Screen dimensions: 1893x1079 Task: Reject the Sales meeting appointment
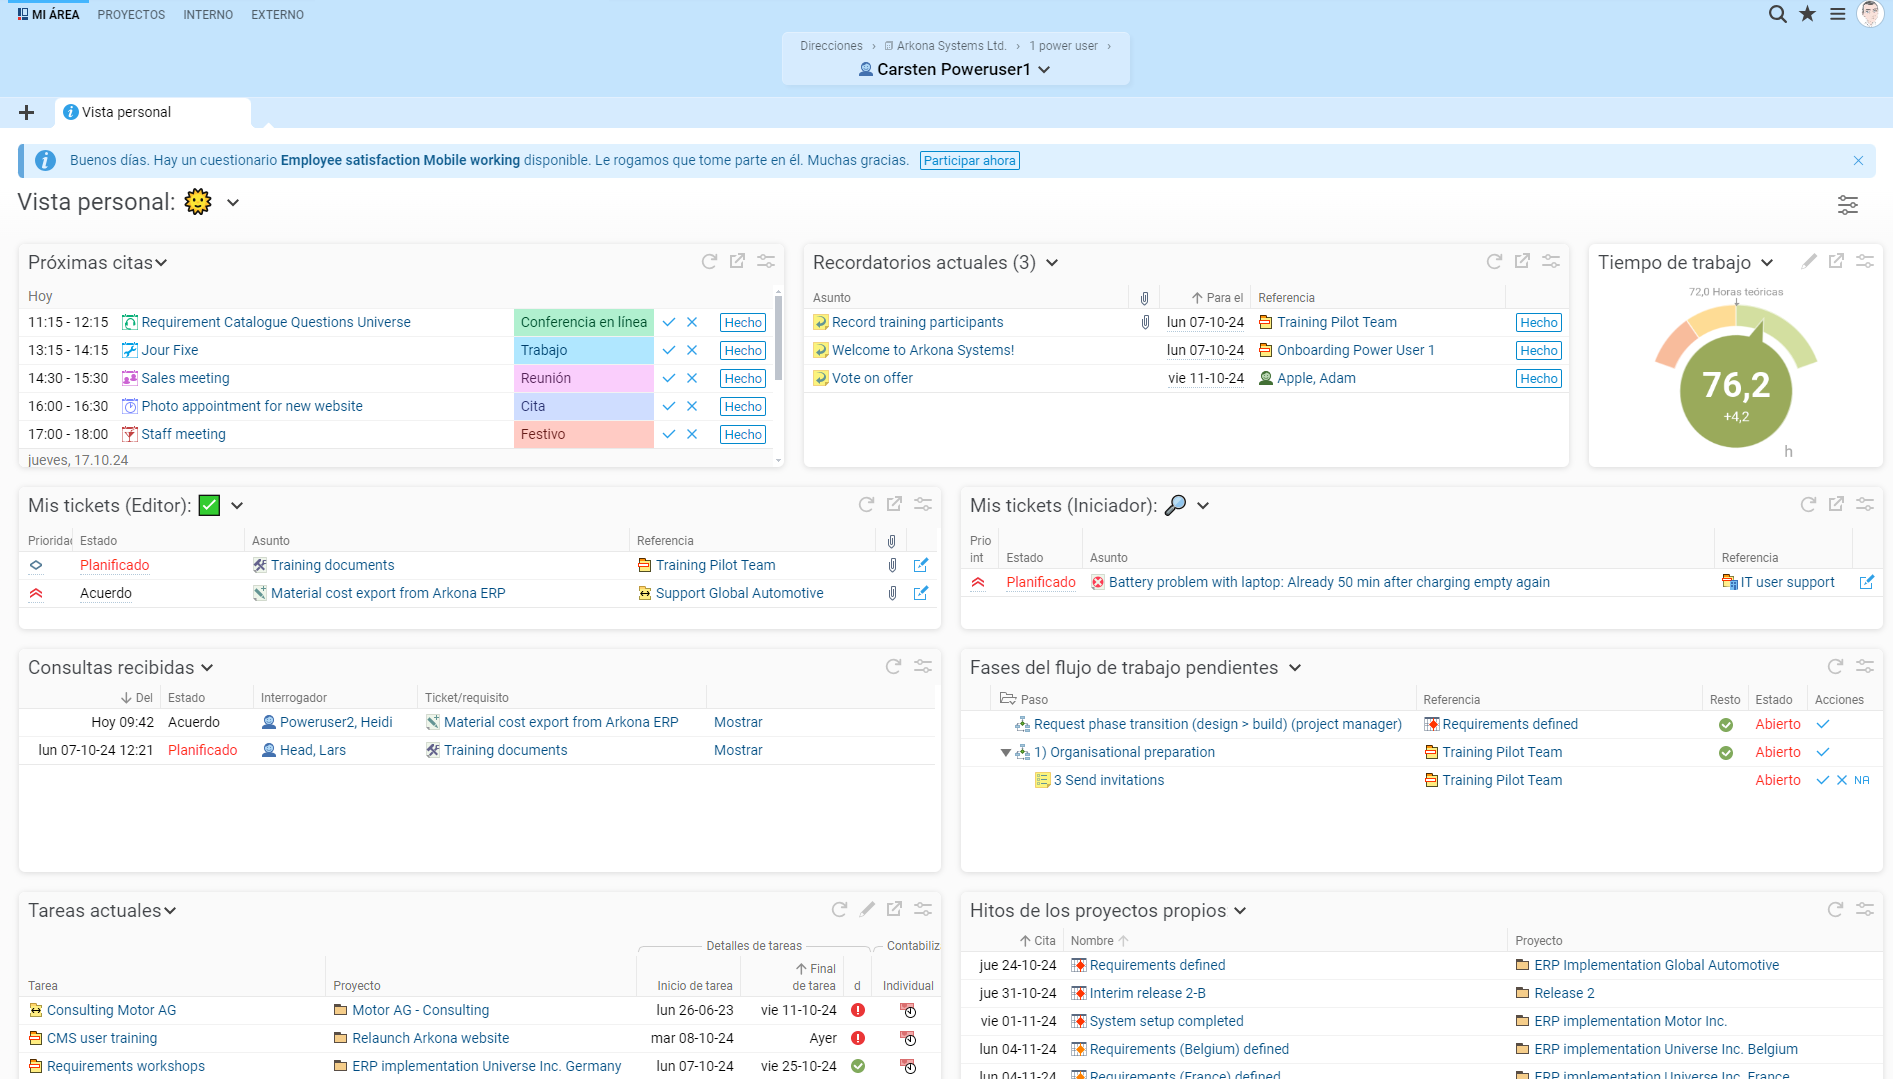(x=692, y=378)
